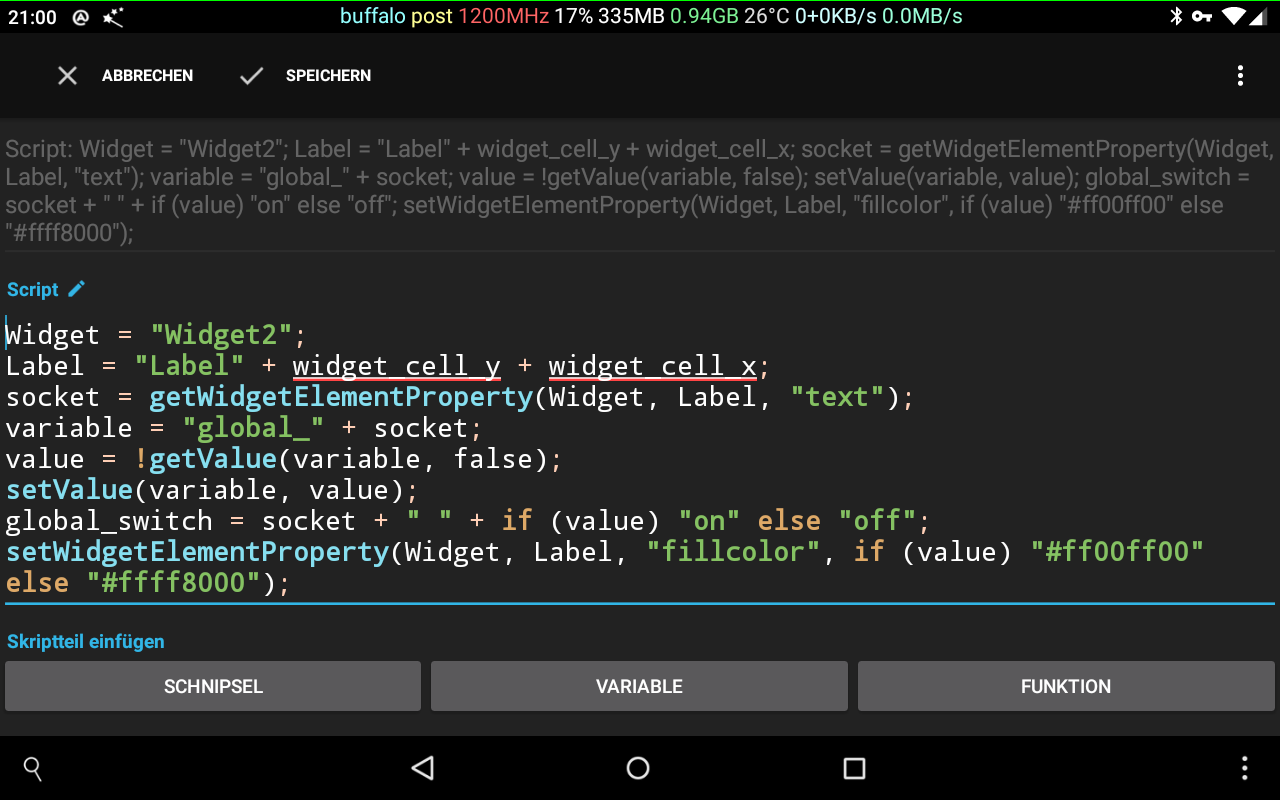1280x800 pixels.
Task: Tap the checkmark save icon
Action: point(252,76)
